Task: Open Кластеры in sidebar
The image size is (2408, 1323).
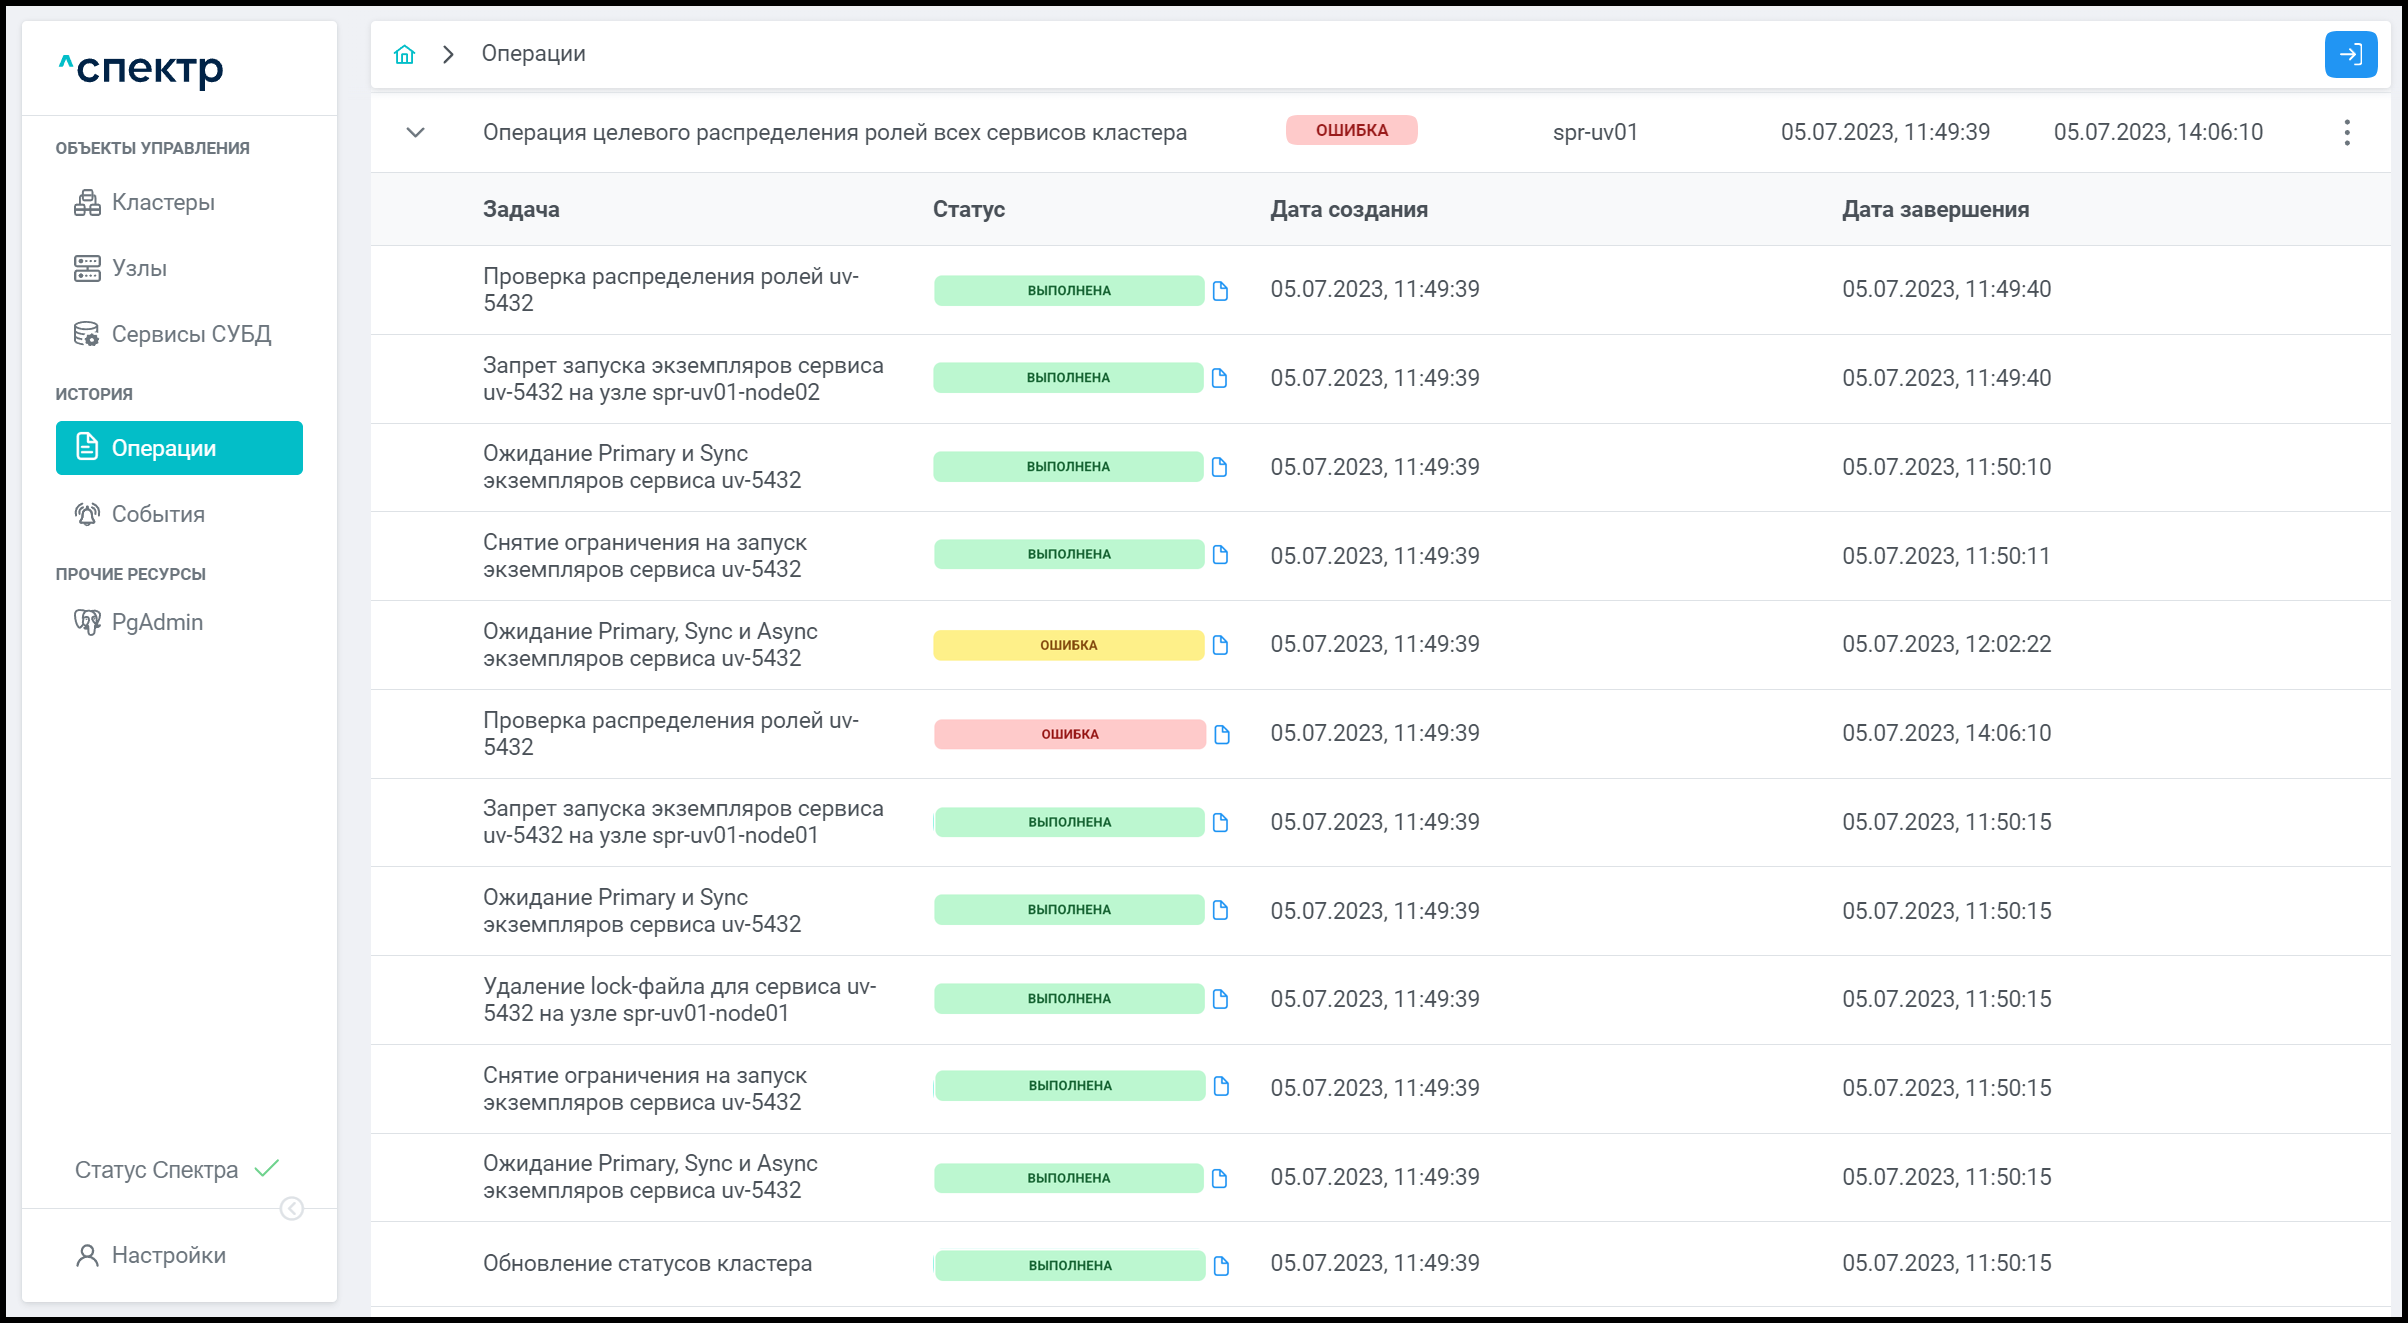Action: pos(162,203)
